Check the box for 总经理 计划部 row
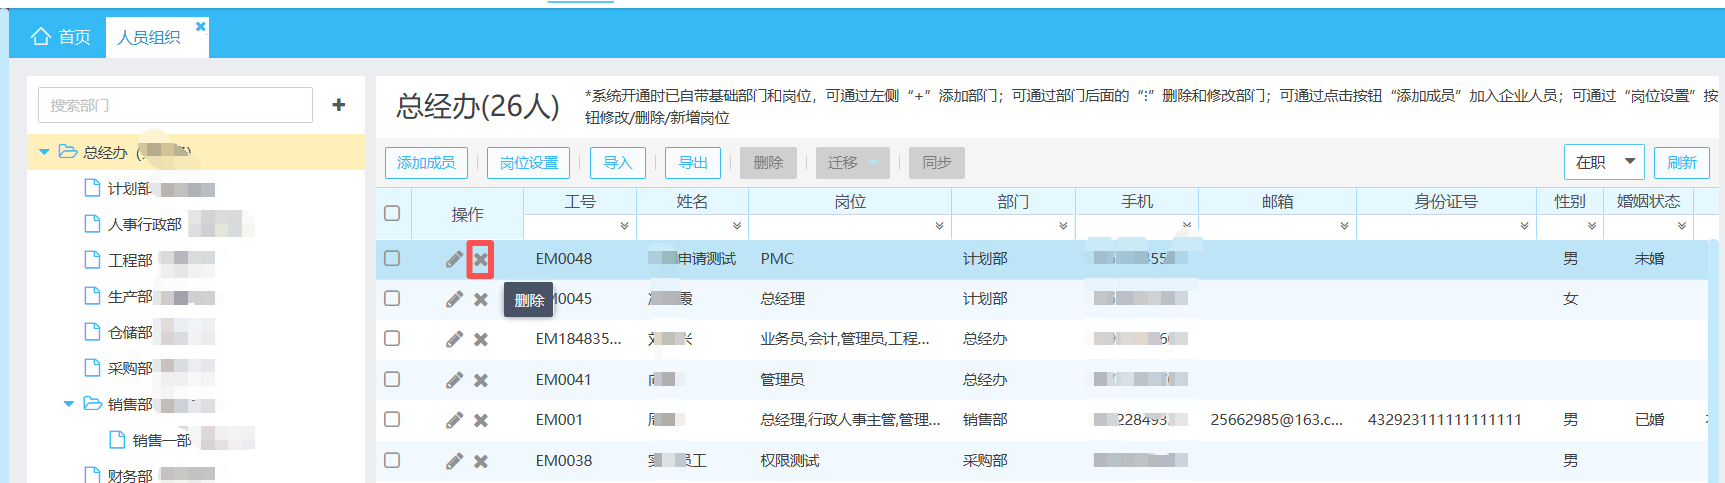This screenshot has height=483, width=1725. tap(392, 298)
